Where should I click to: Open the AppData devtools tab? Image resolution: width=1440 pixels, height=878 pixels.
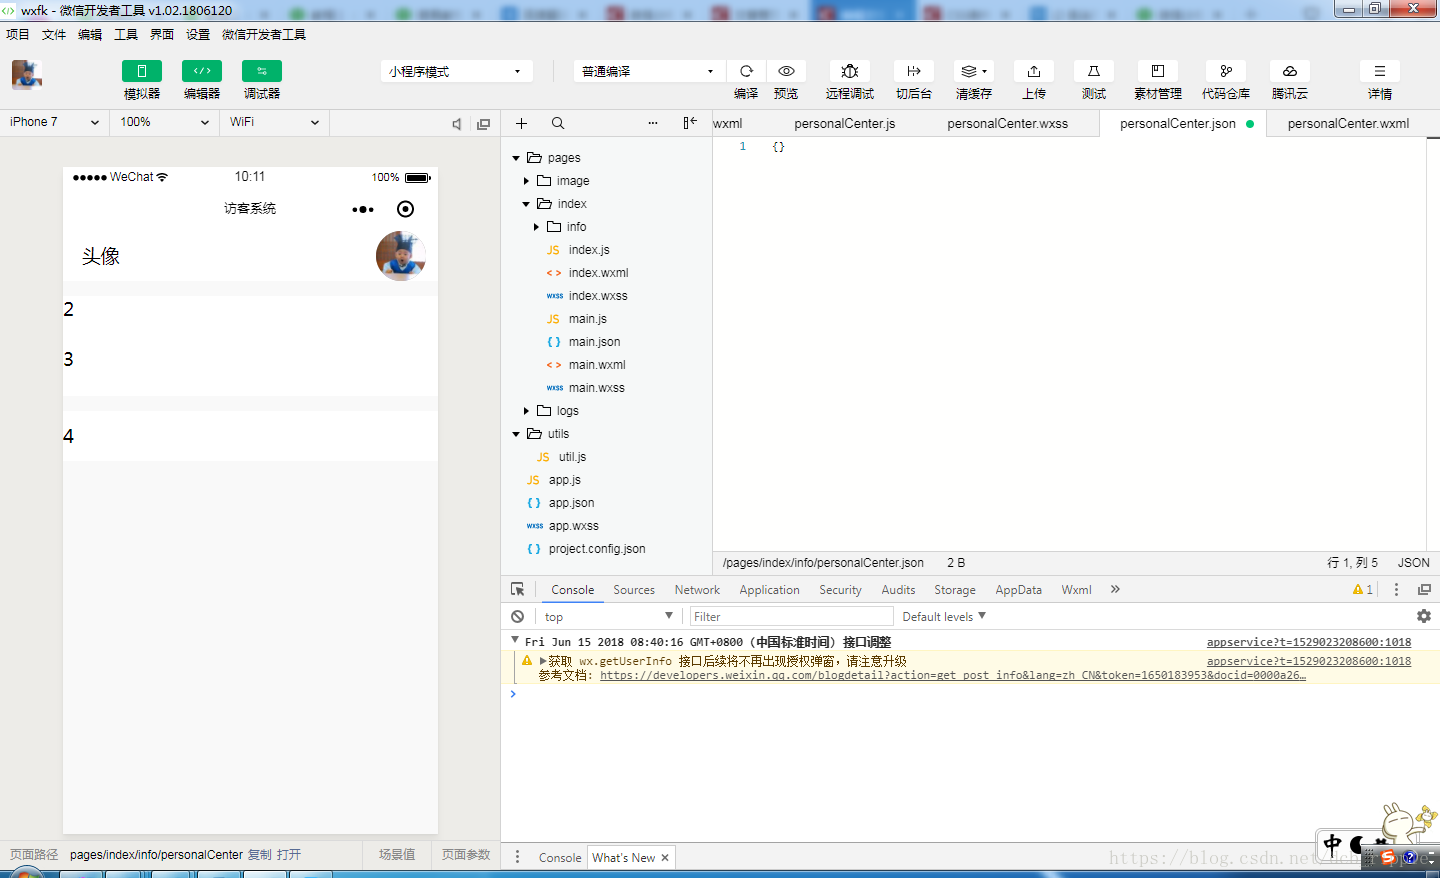(x=1018, y=590)
